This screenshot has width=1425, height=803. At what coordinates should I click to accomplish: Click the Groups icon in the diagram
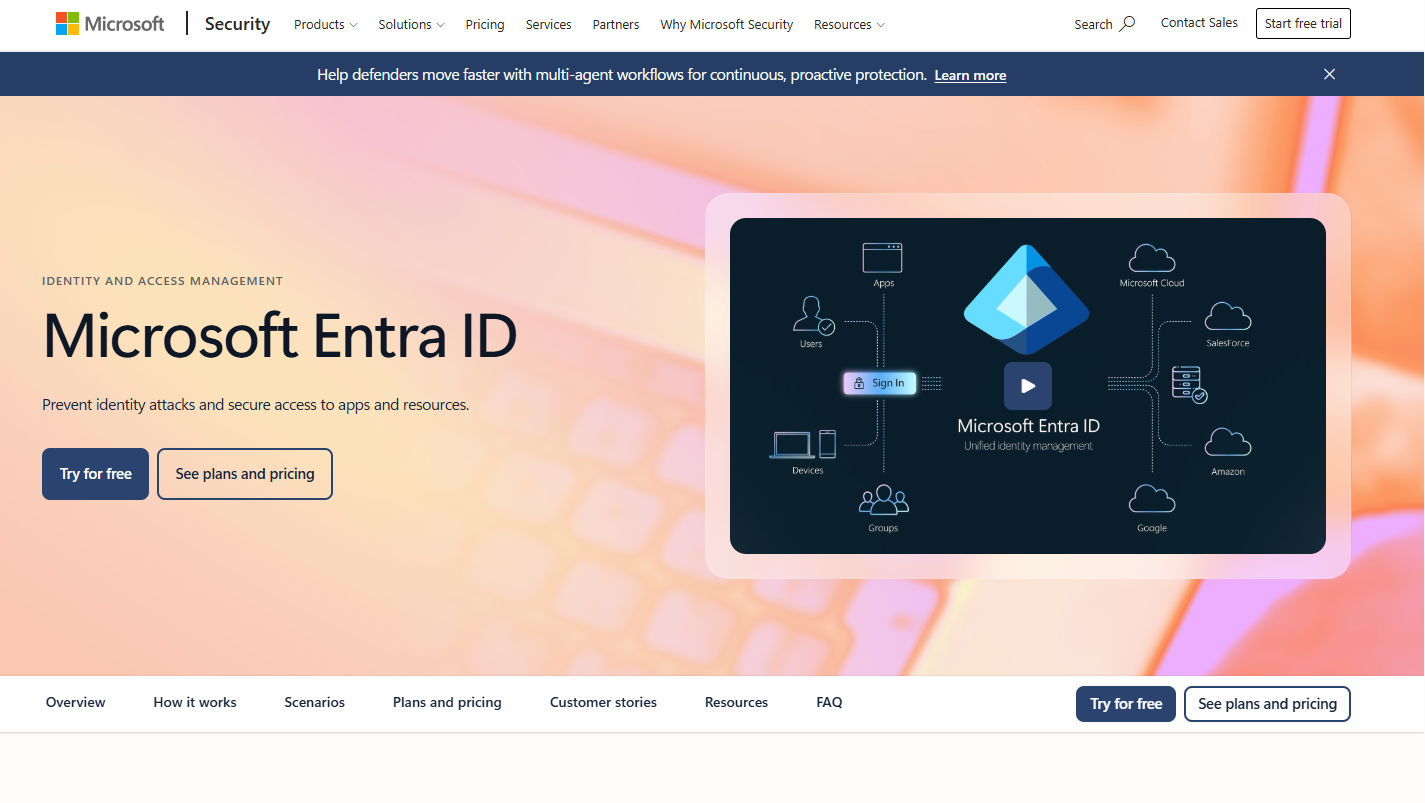coord(884,499)
